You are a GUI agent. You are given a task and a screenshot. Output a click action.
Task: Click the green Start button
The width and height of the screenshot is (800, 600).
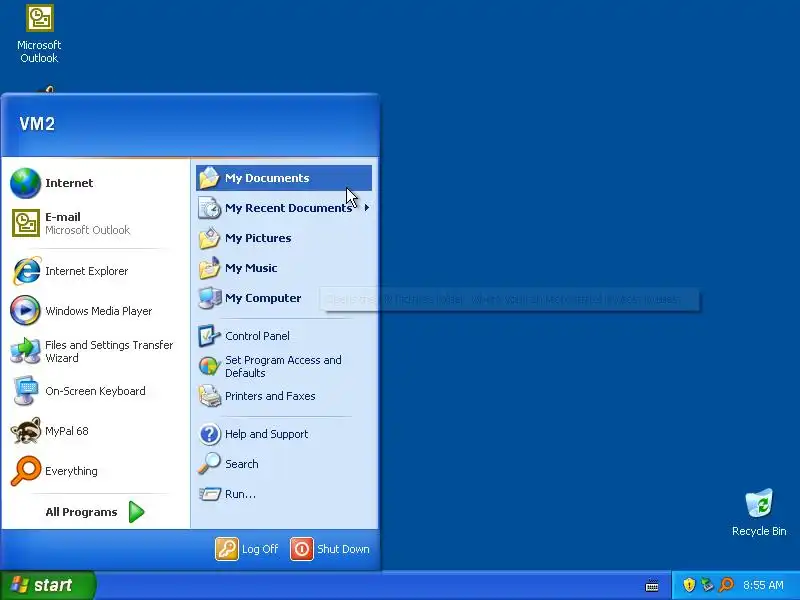coord(48,585)
